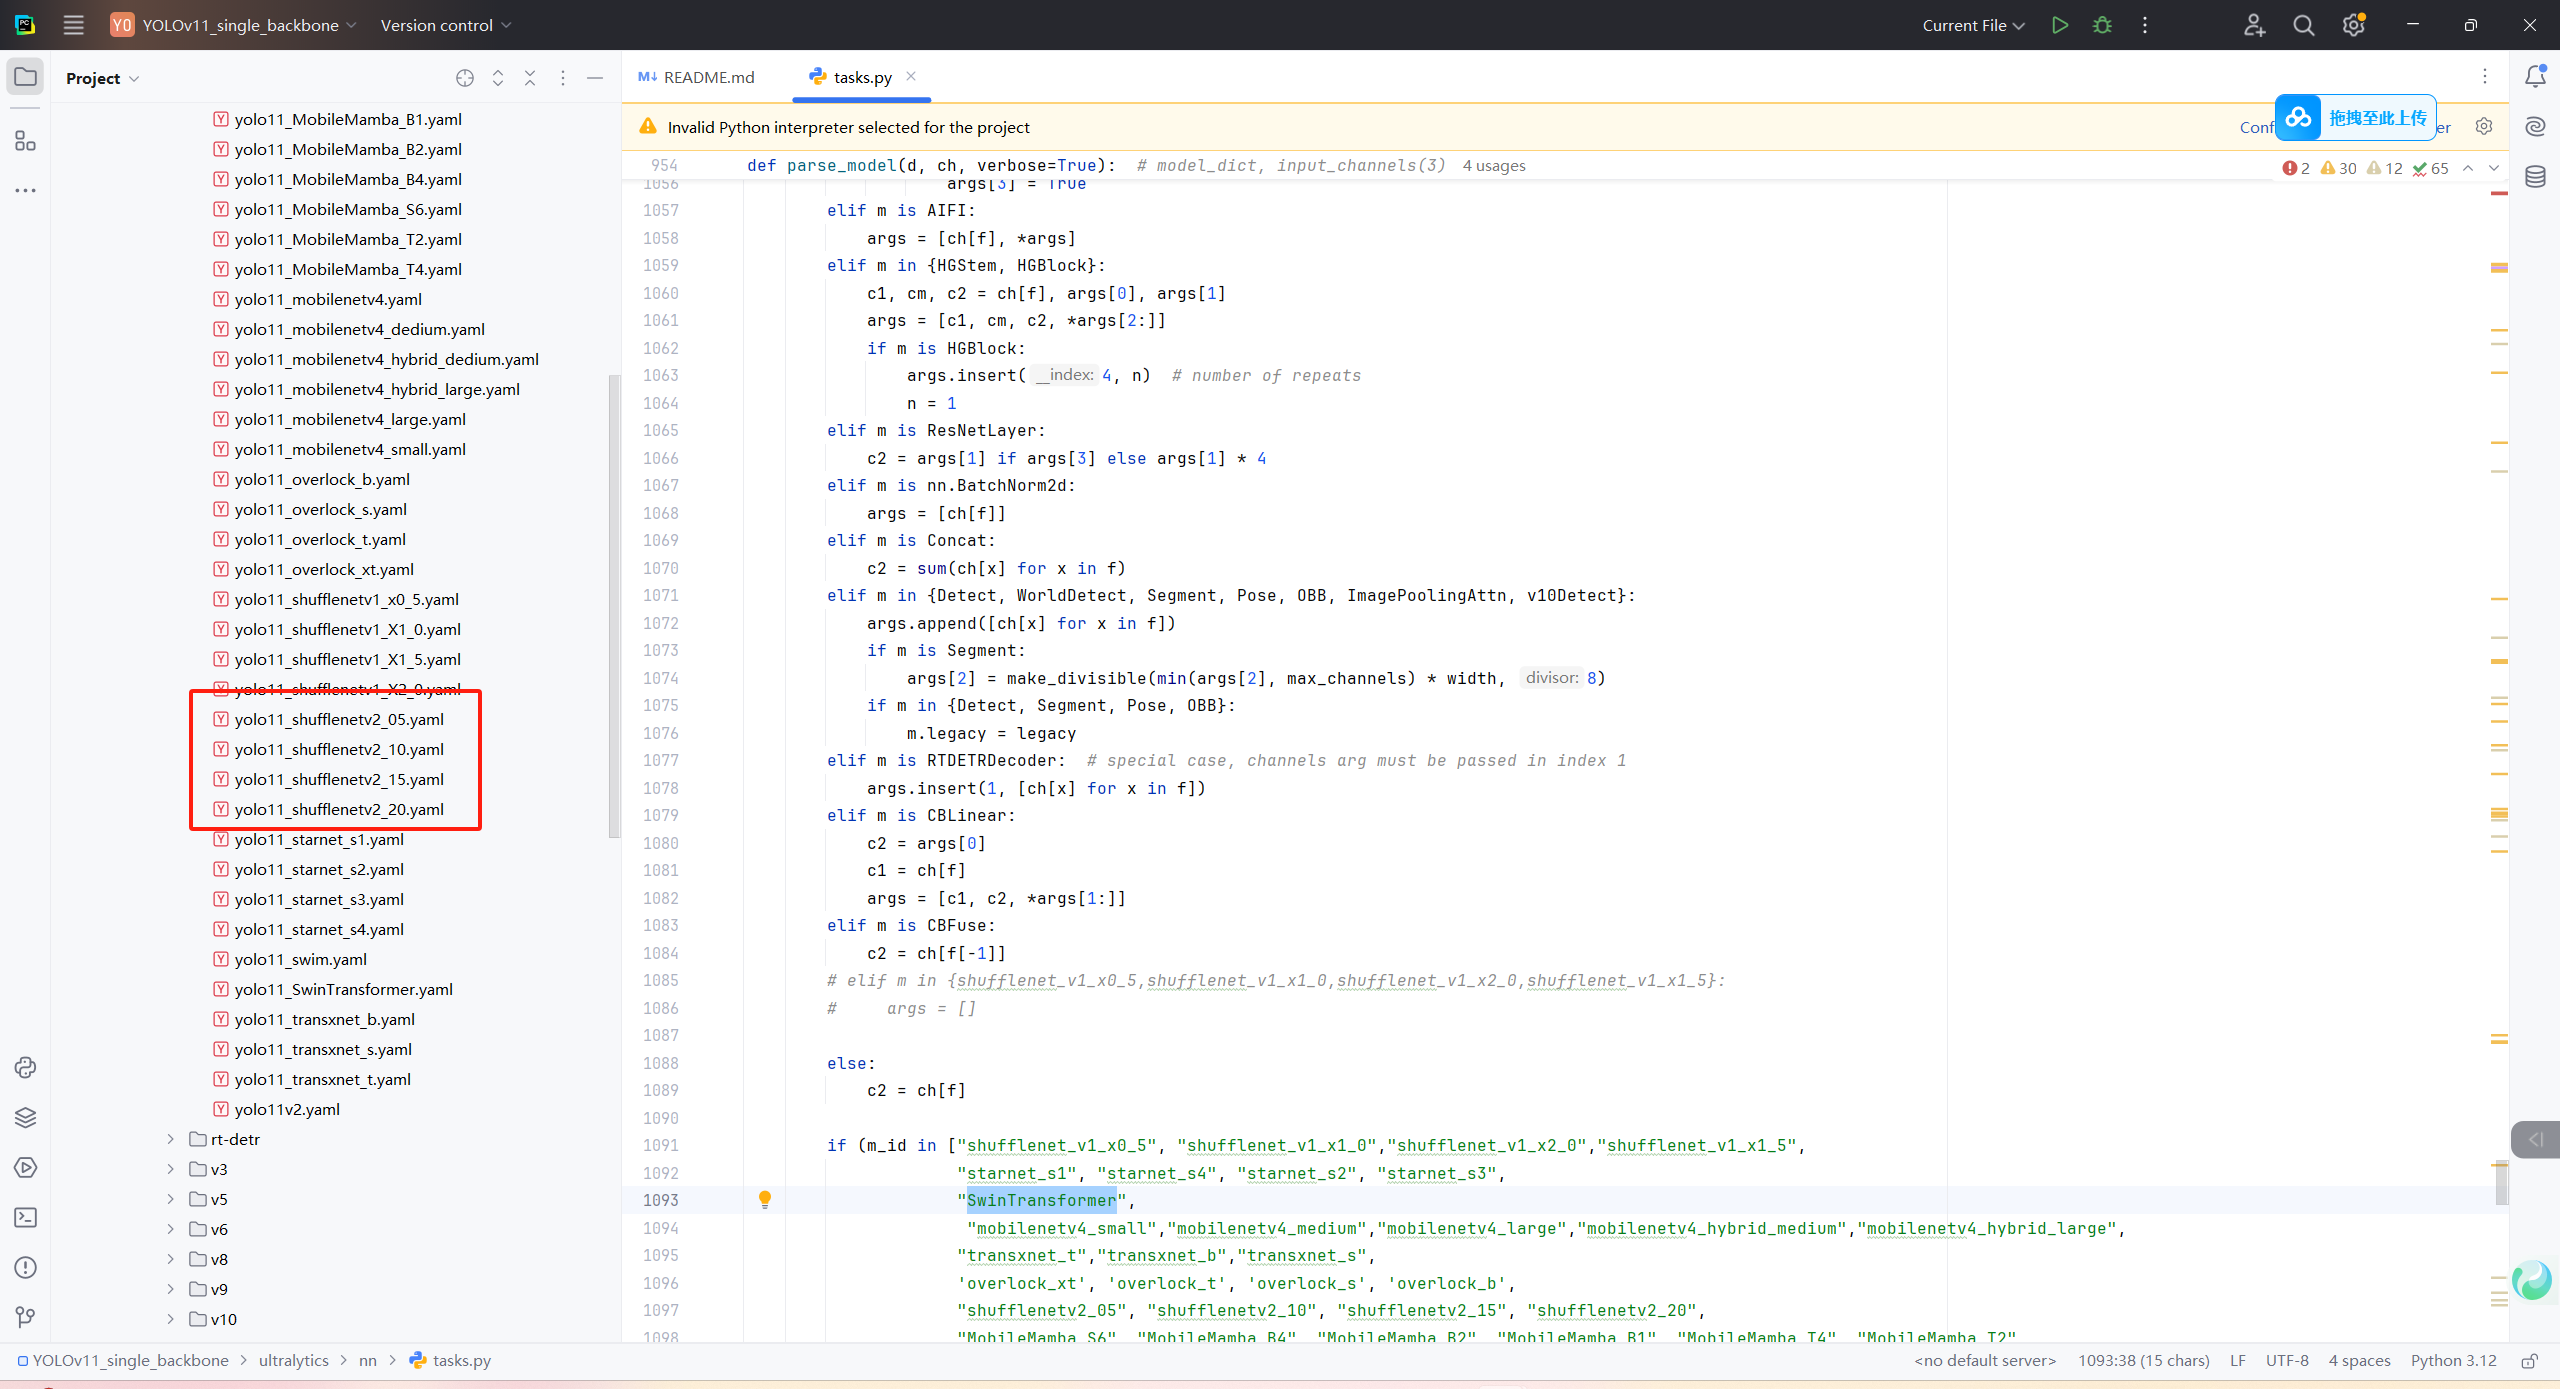
Task: Collapse all in the Project tree
Action: (x=530, y=78)
